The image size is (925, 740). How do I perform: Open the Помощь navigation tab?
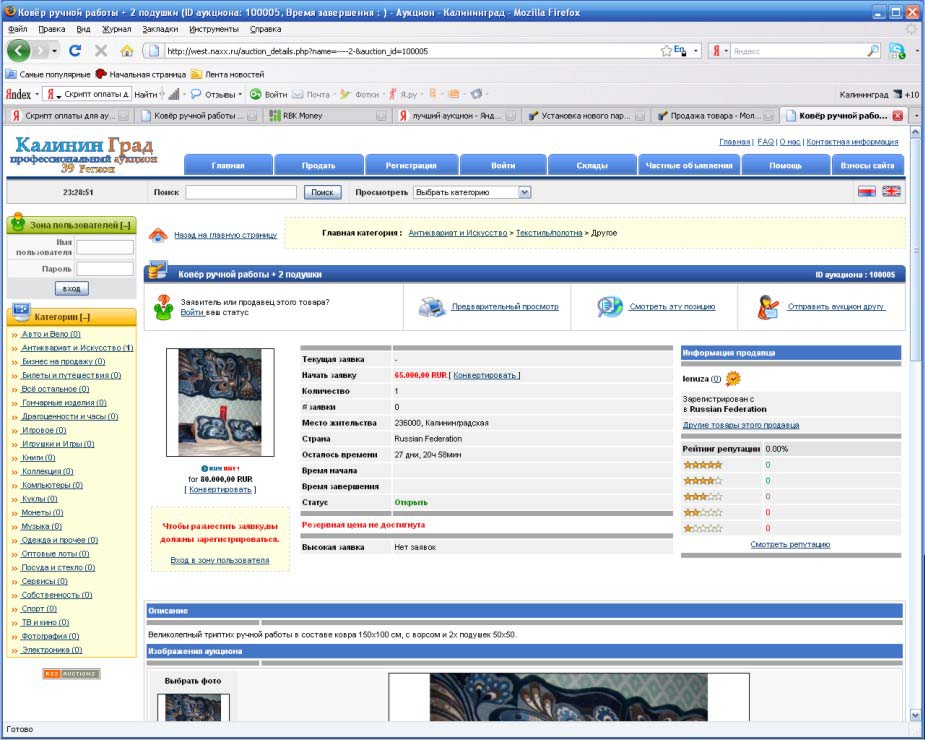pos(785,165)
